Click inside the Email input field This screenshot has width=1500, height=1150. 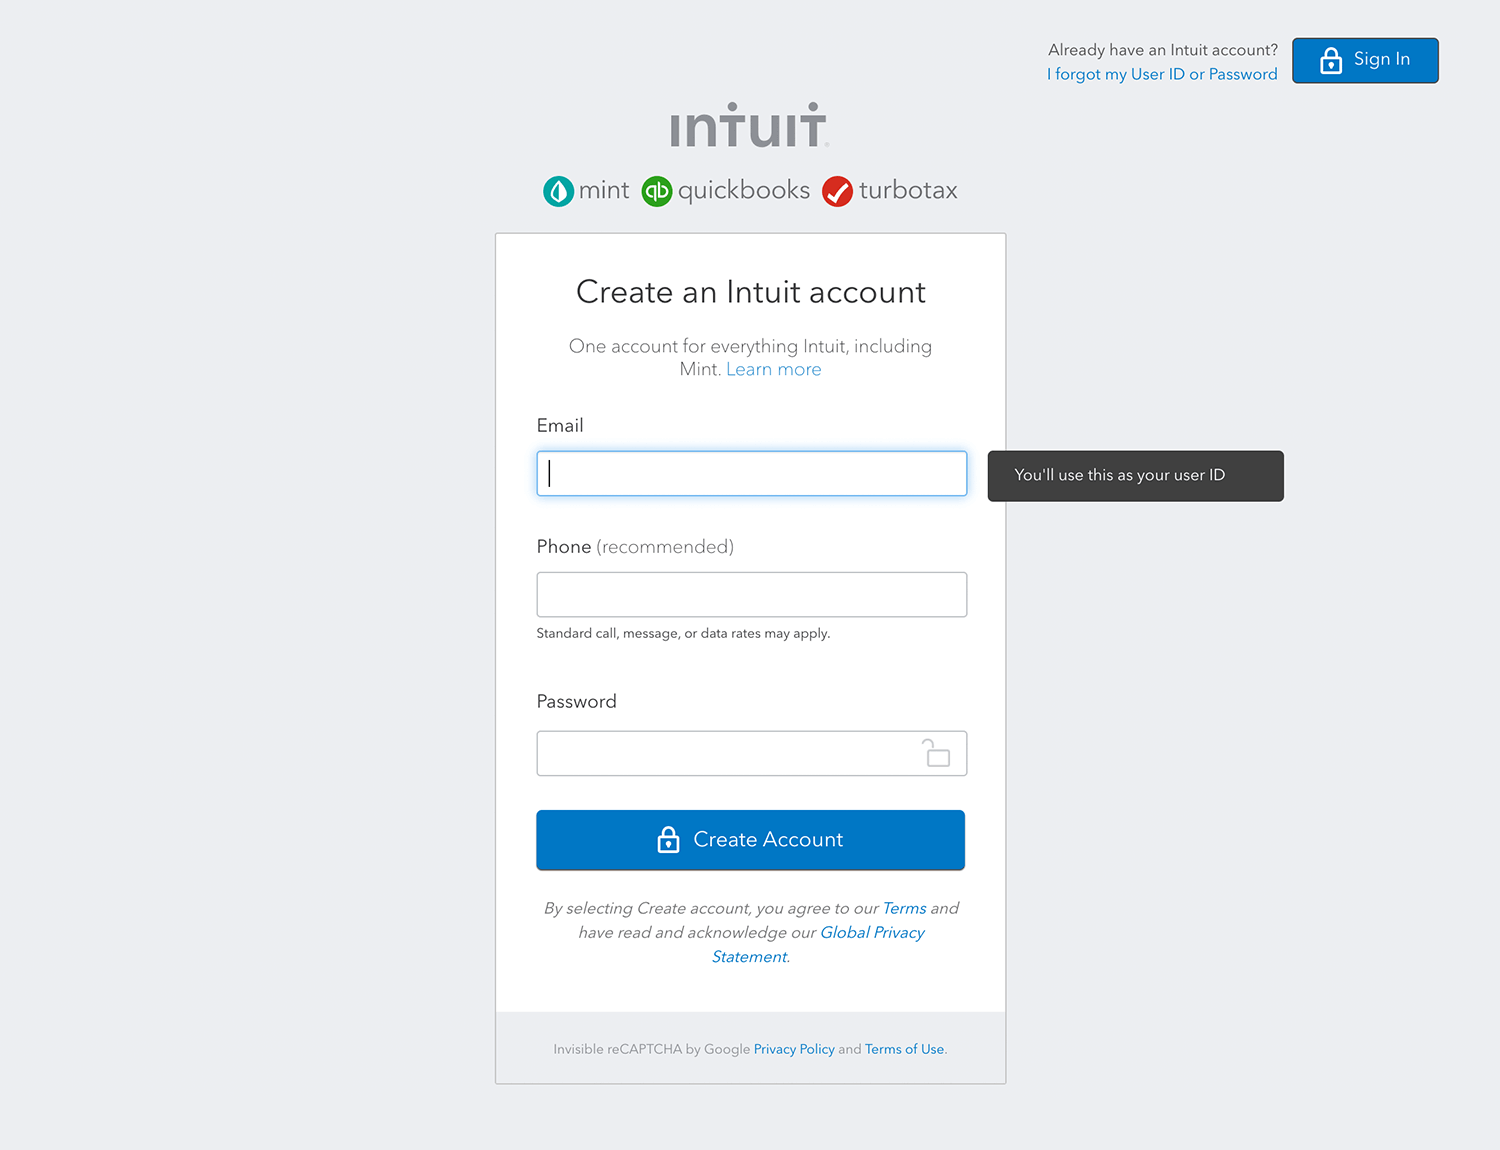click(x=751, y=473)
